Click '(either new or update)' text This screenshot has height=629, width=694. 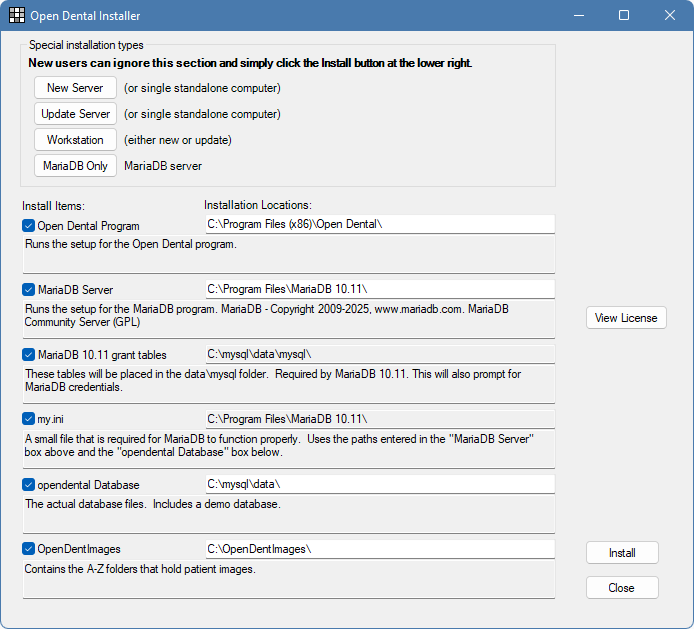177,140
